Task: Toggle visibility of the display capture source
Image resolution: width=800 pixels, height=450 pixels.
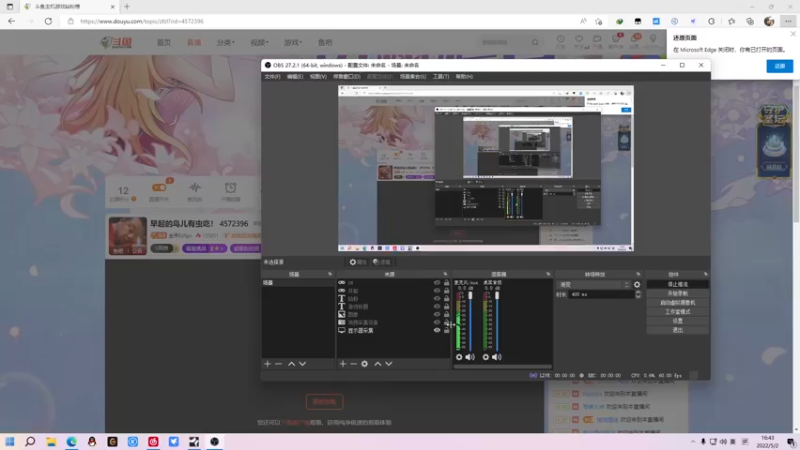Action: tap(437, 331)
